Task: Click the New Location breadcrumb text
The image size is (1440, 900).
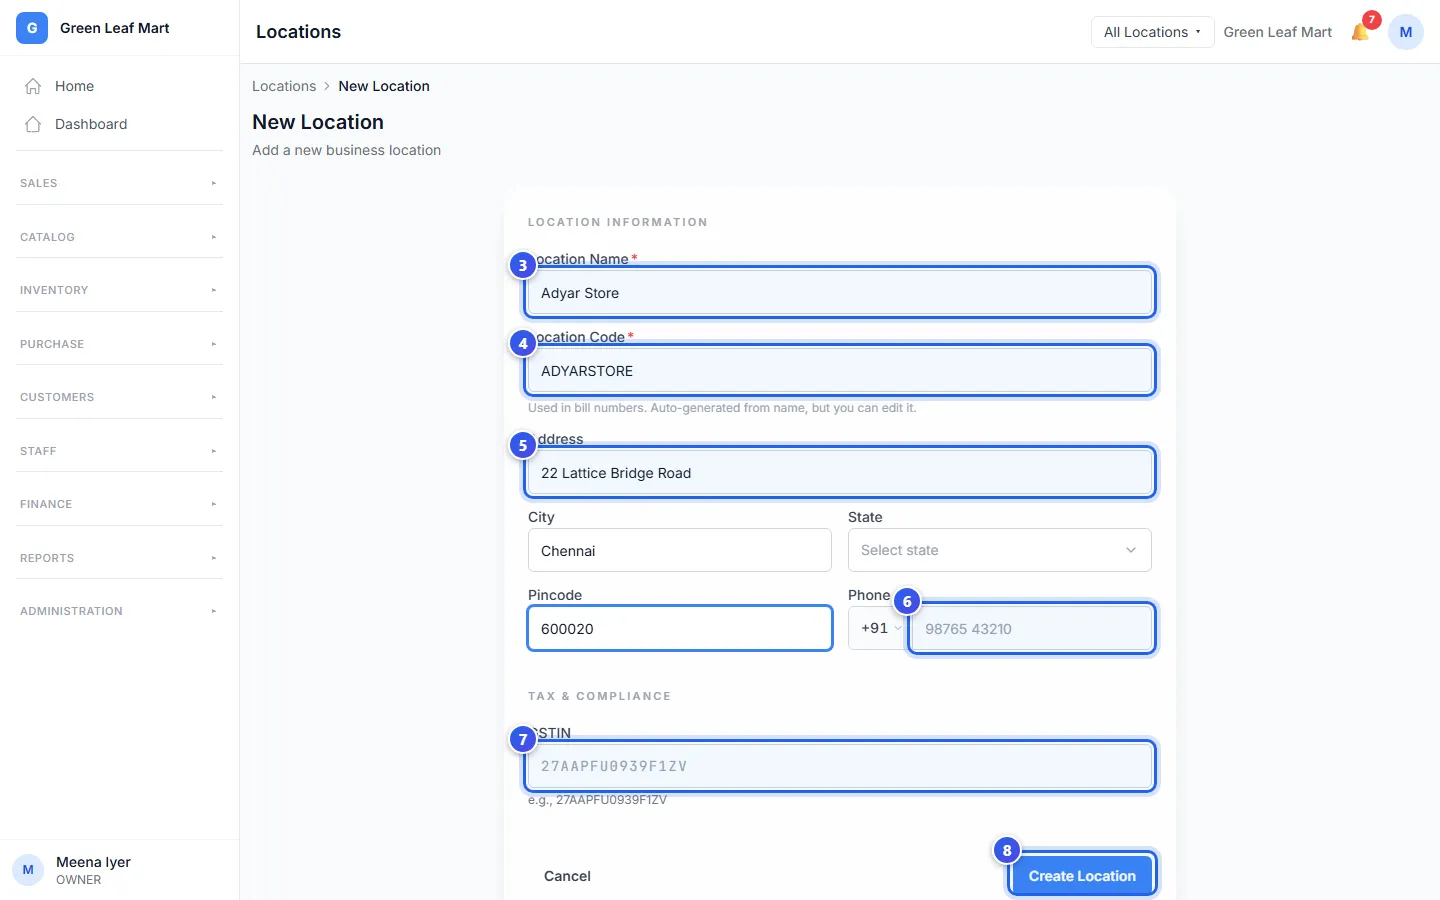Action: click(x=384, y=86)
